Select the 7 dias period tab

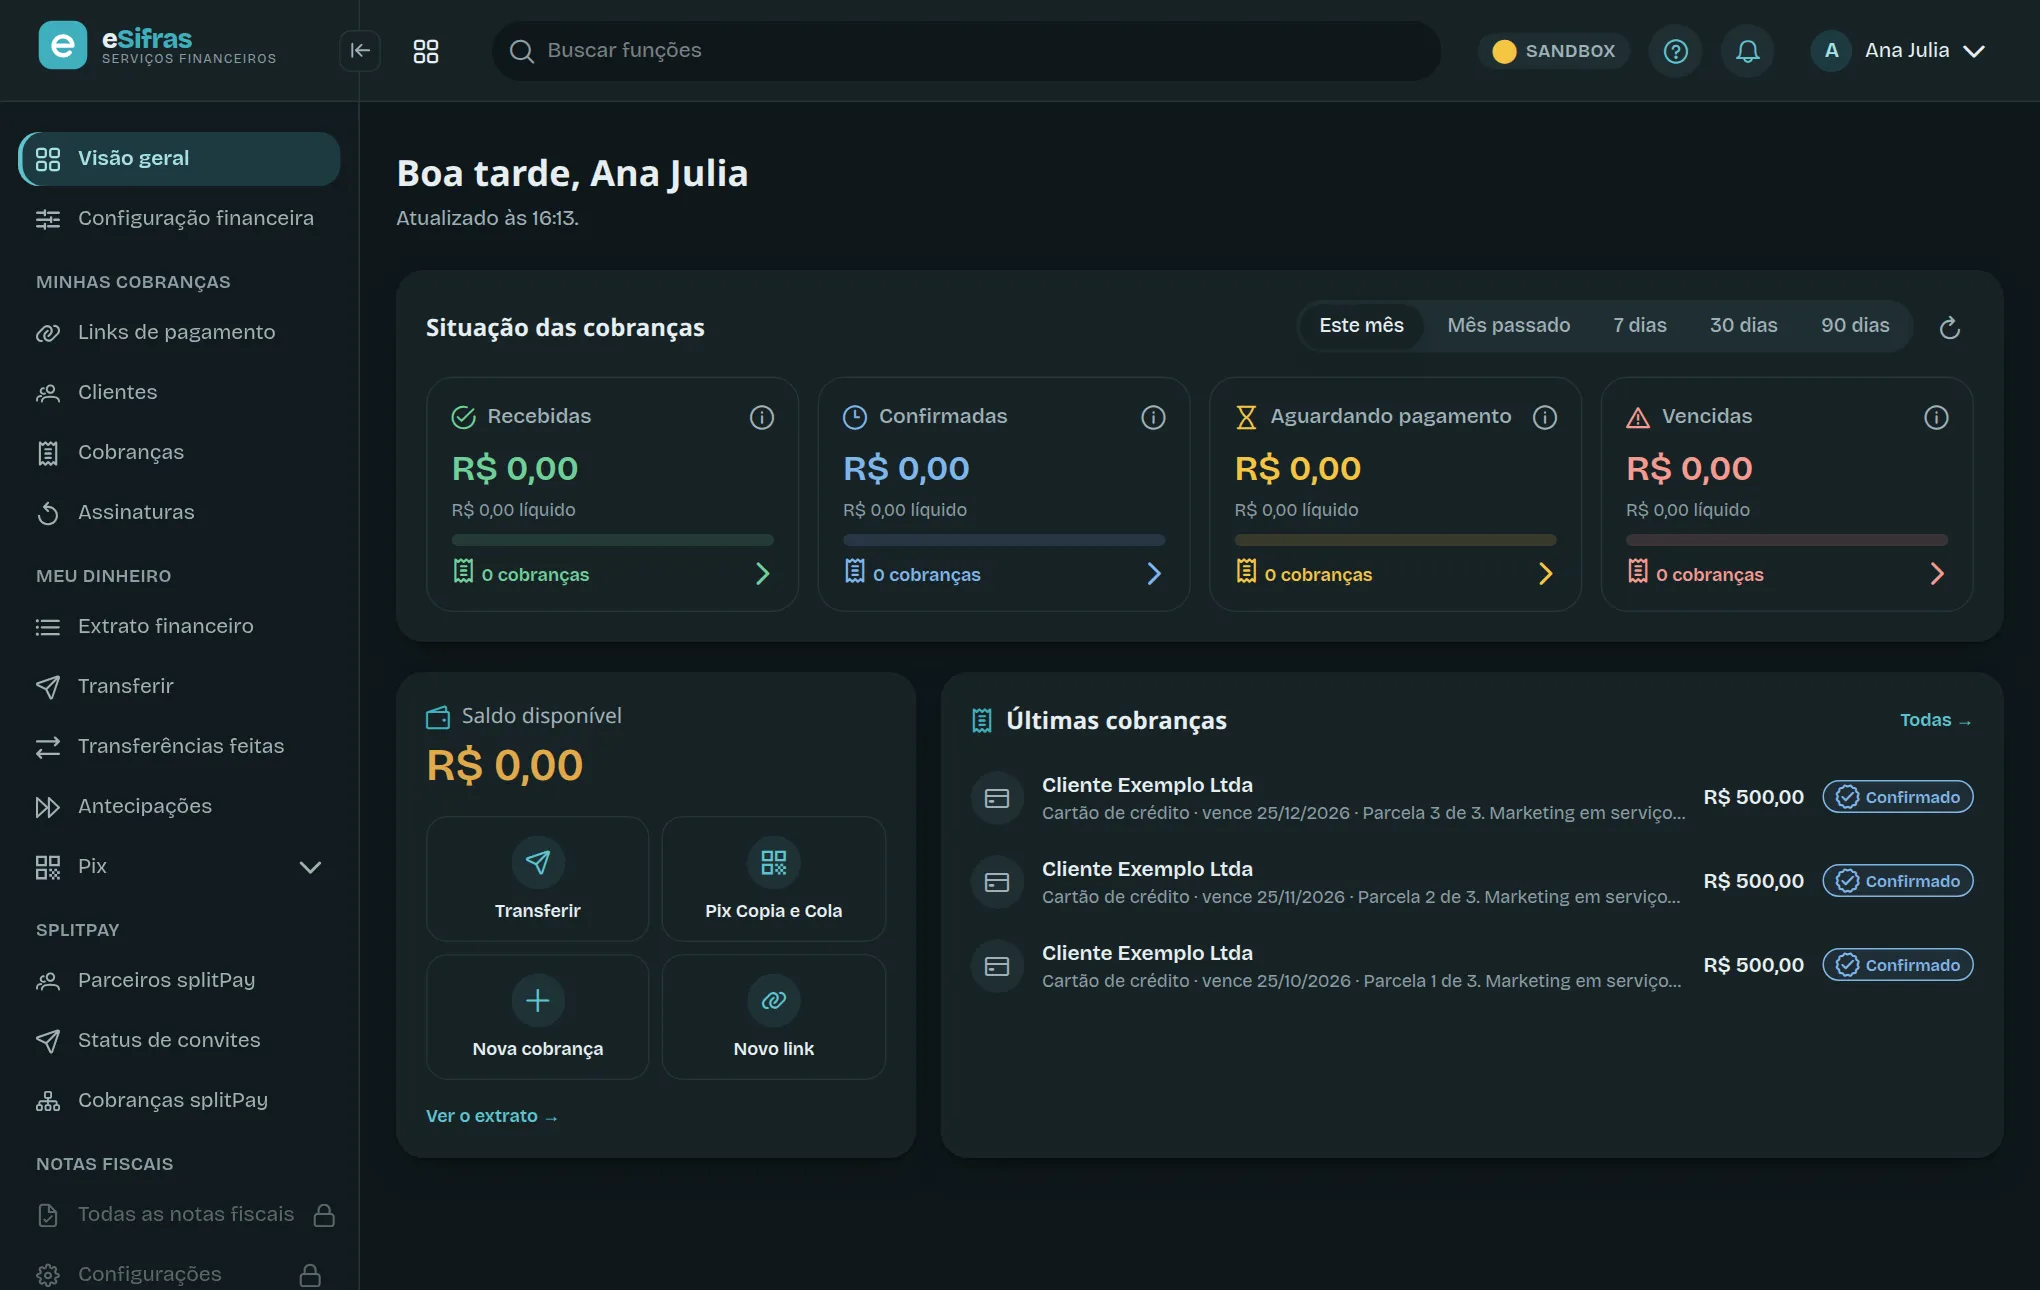click(x=1640, y=326)
